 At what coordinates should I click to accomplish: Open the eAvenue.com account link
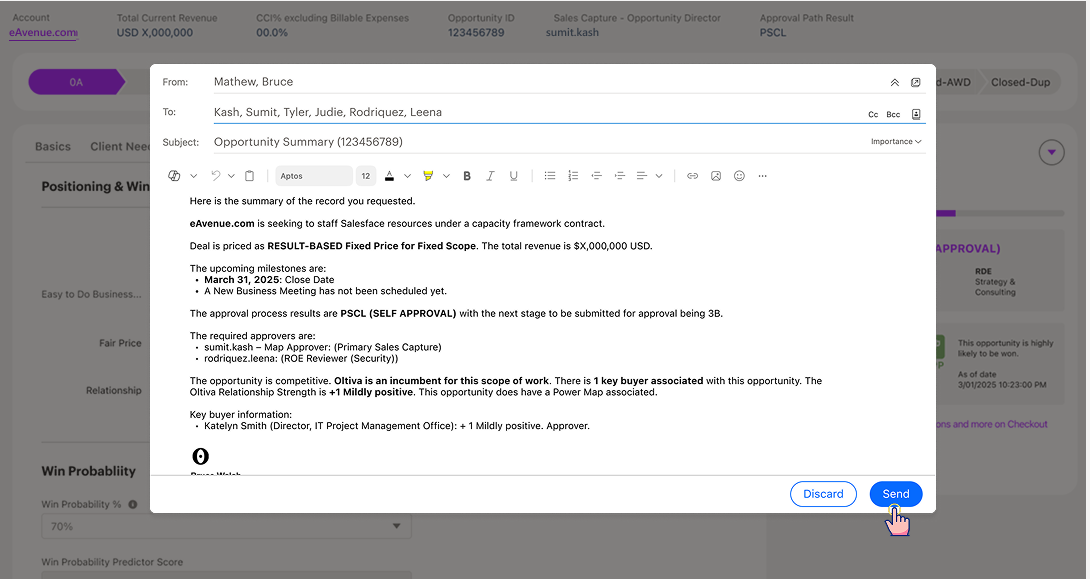tap(43, 32)
